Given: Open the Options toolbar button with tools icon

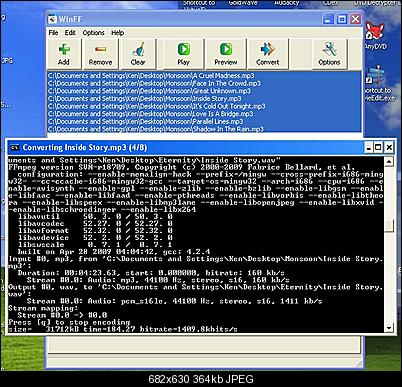Looking at the screenshot, I should point(329,54).
